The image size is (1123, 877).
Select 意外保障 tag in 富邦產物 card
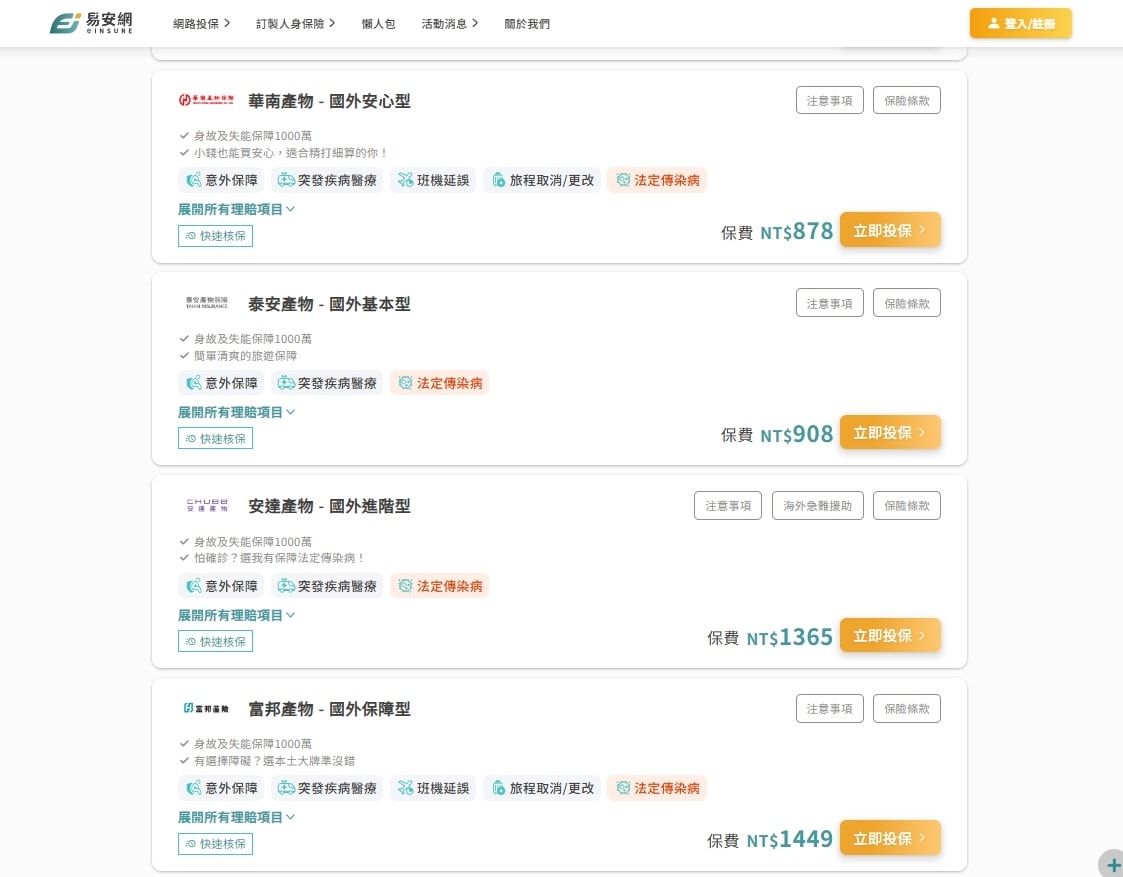click(x=221, y=788)
